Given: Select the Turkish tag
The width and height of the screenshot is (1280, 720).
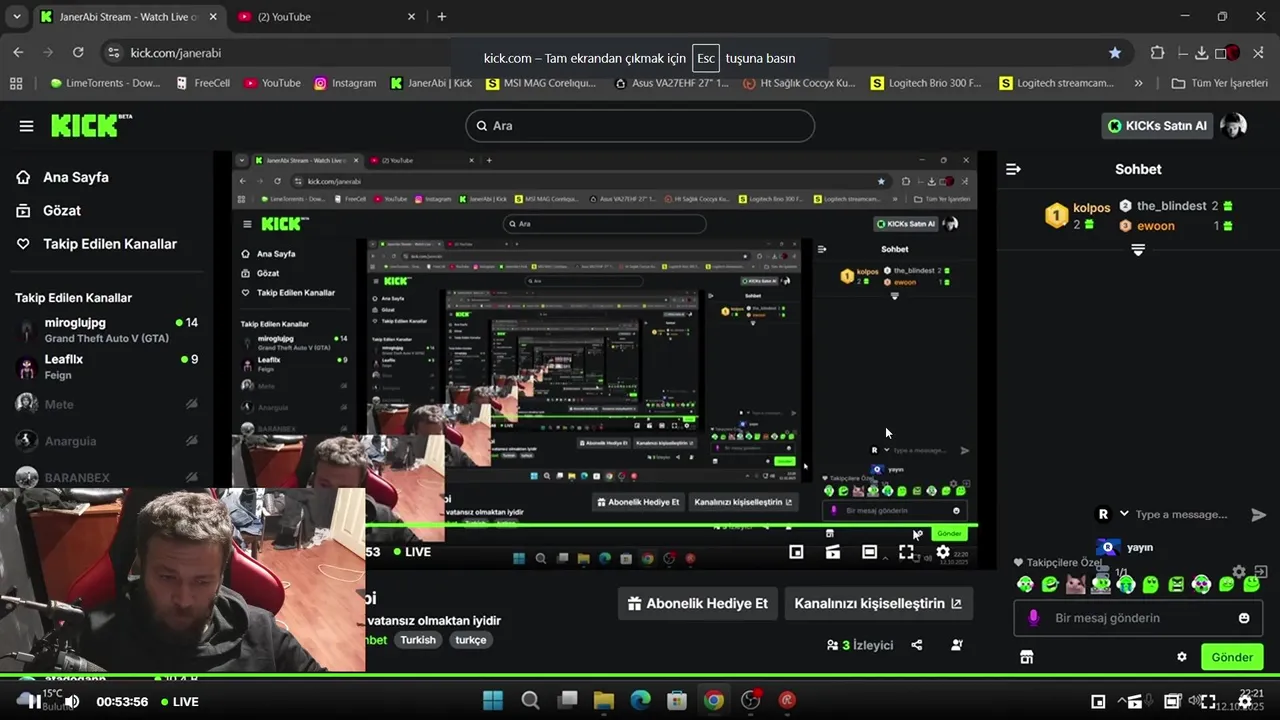Looking at the screenshot, I should point(418,640).
